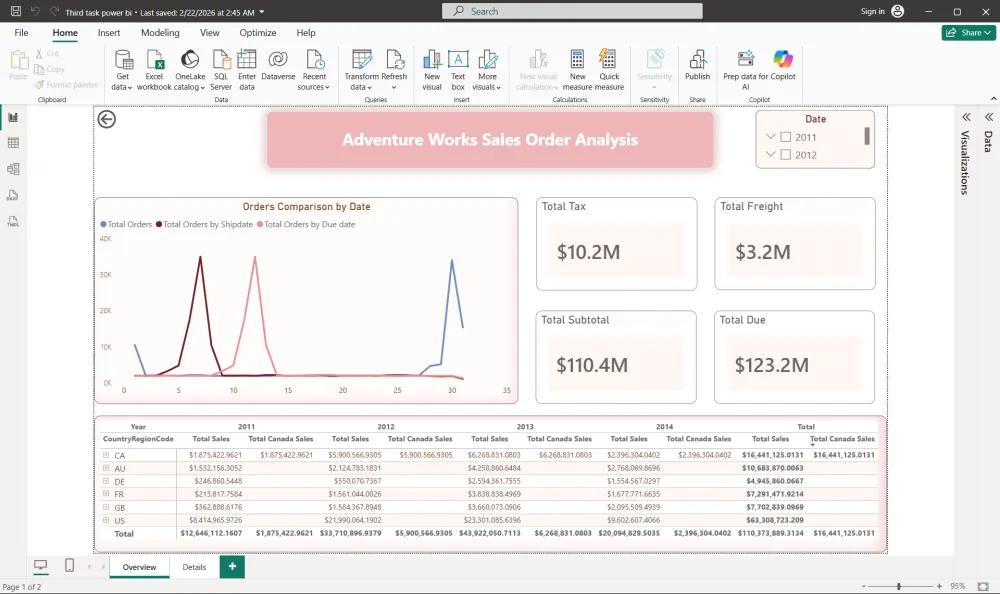
Task: Collapse the ribbon chevron
Action: pos(993,99)
